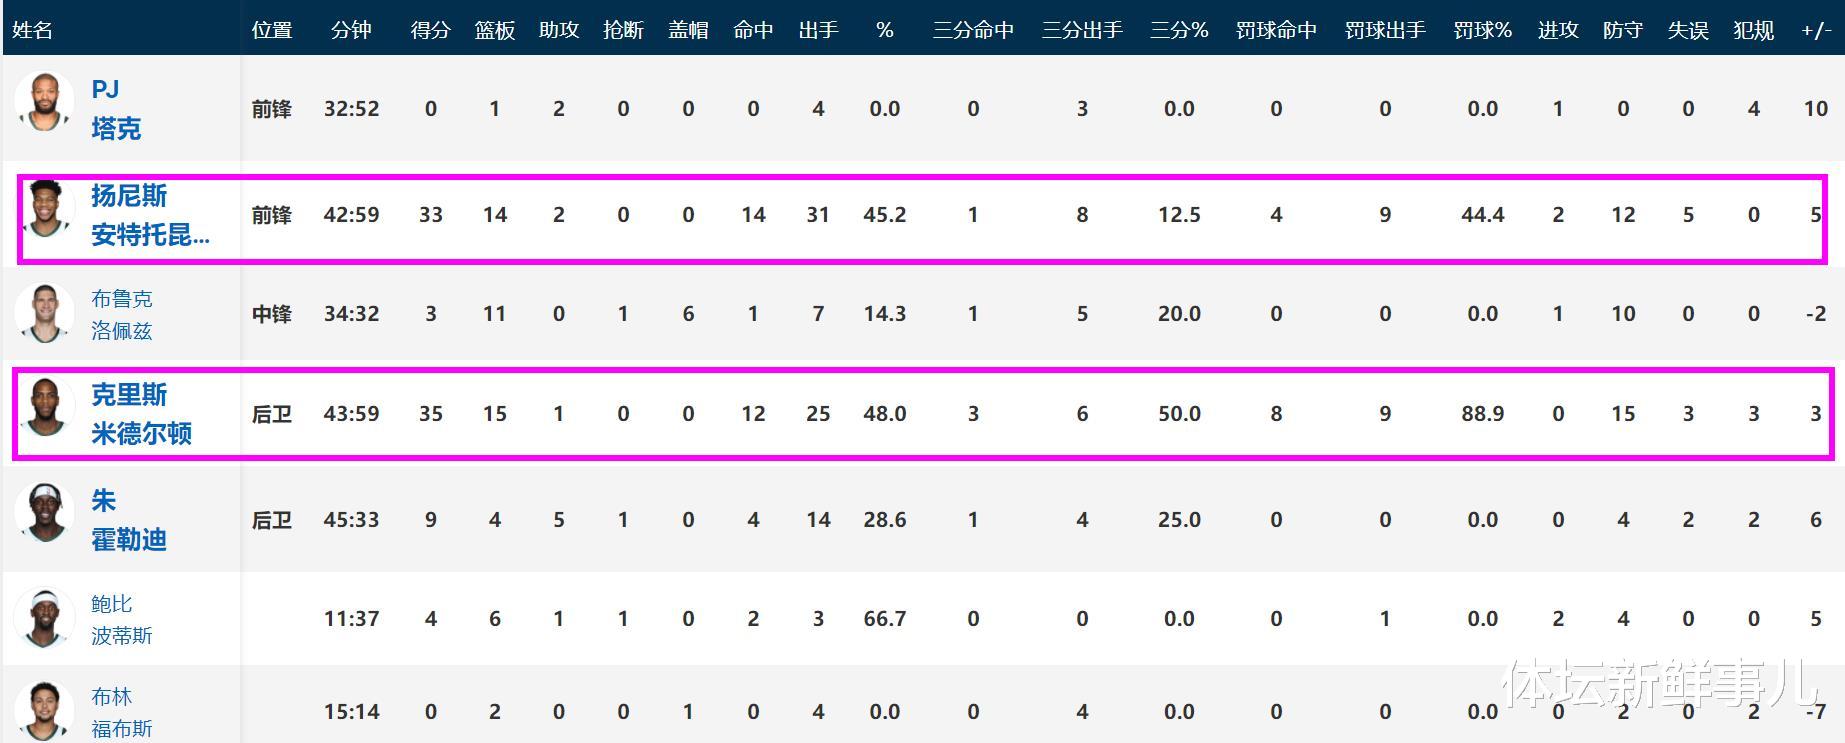Image resolution: width=1845 pixels, height=743 pixels.
Task: Open 扬尼斯 安特托昆博 player name link
Action: tap(150, 215)
